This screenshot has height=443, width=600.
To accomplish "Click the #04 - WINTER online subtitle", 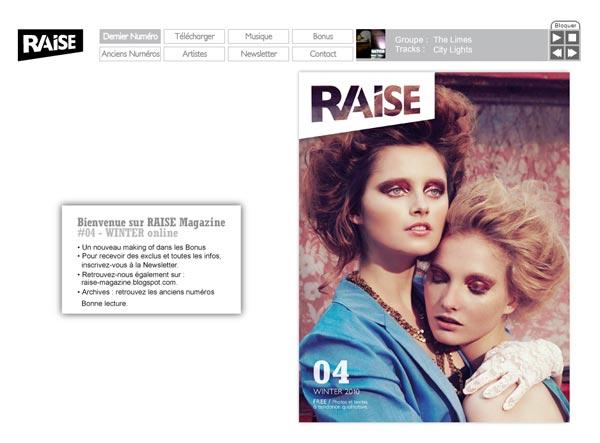I will click(x=128, y=233).
